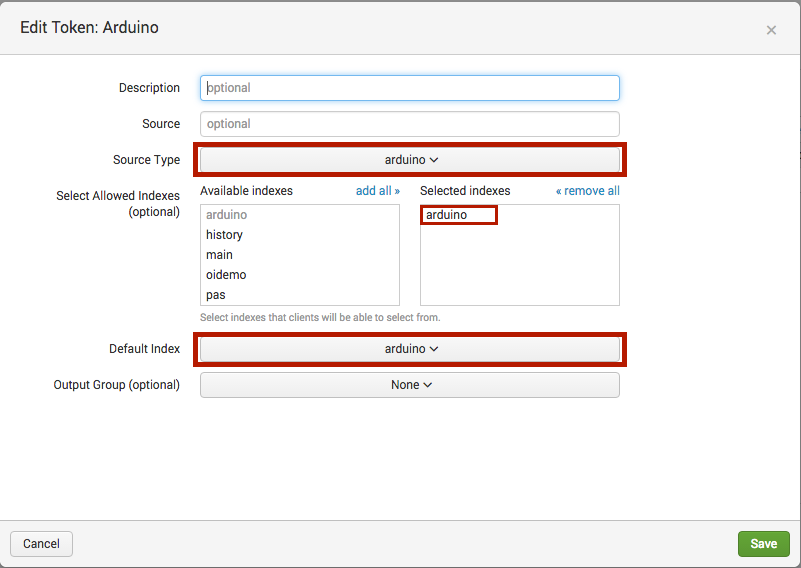Click empty area of Selected indexes box
The width and height of the screenshot is (801, 568).
click(520, 266)
